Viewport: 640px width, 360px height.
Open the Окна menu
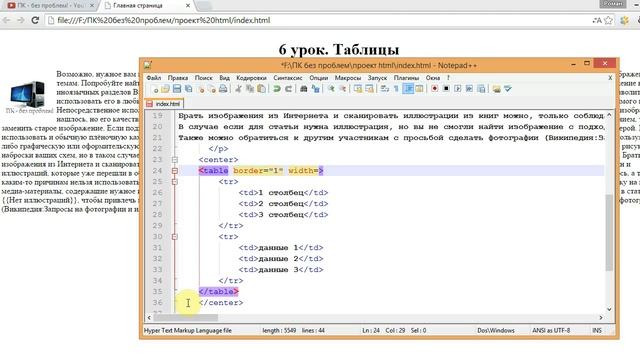point(433,78)
